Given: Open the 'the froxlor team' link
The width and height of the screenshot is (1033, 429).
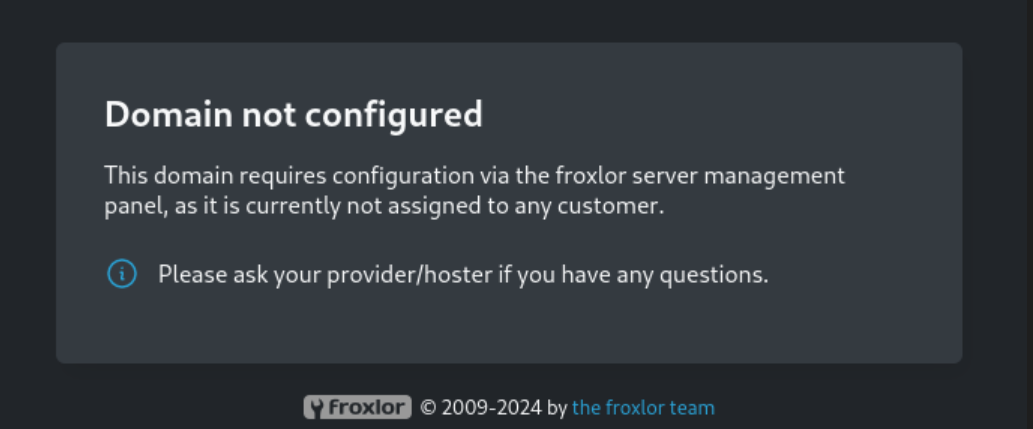Looking at the screenshot, I should pos(643,408).
